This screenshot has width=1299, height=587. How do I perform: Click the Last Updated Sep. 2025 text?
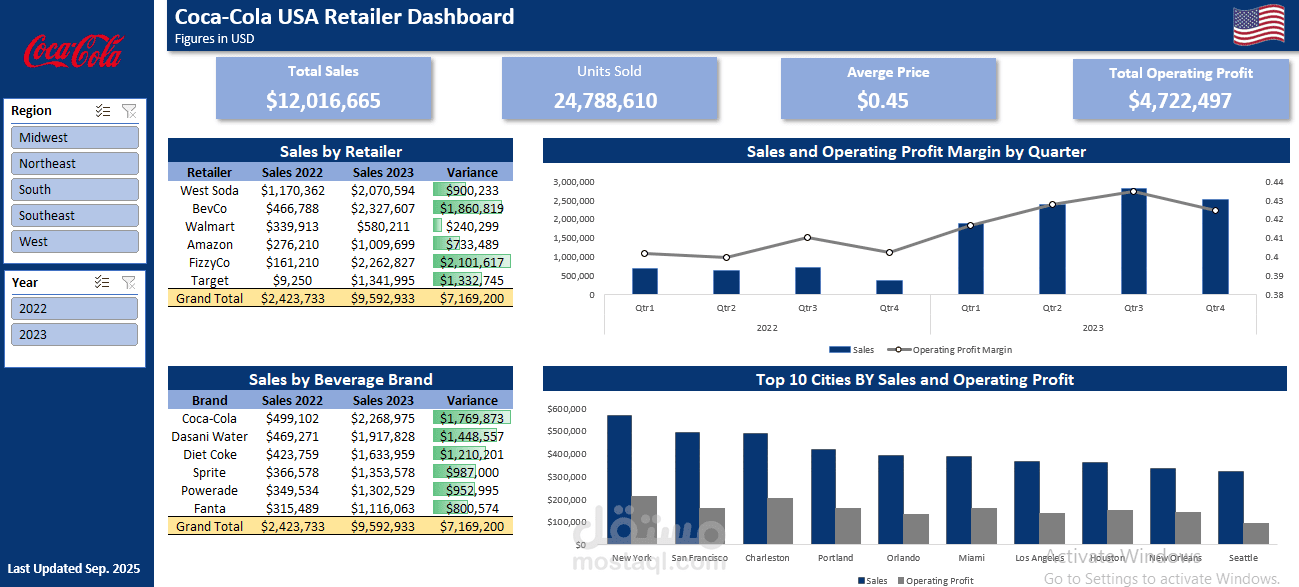(x=74, y=569)
